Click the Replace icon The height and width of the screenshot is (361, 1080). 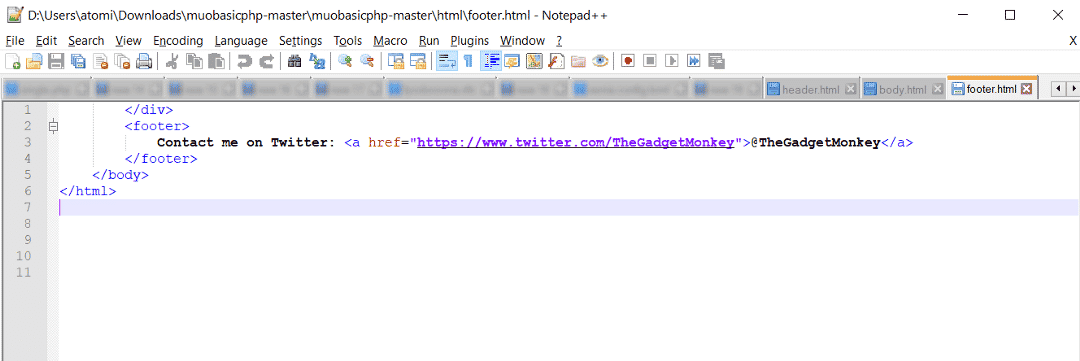pos(317,61)
